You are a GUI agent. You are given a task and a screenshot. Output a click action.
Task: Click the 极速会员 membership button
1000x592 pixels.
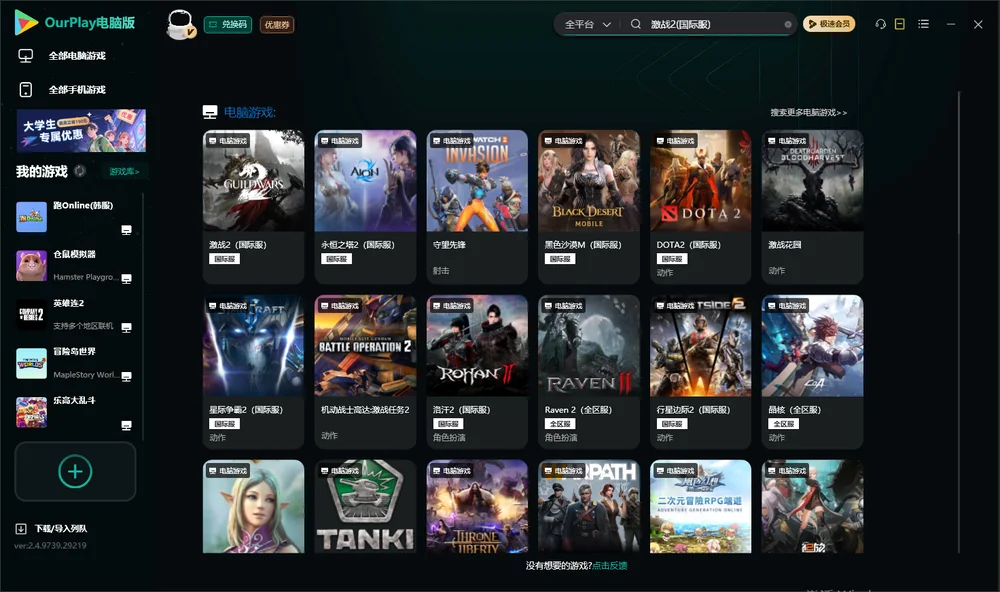point(829,24)
